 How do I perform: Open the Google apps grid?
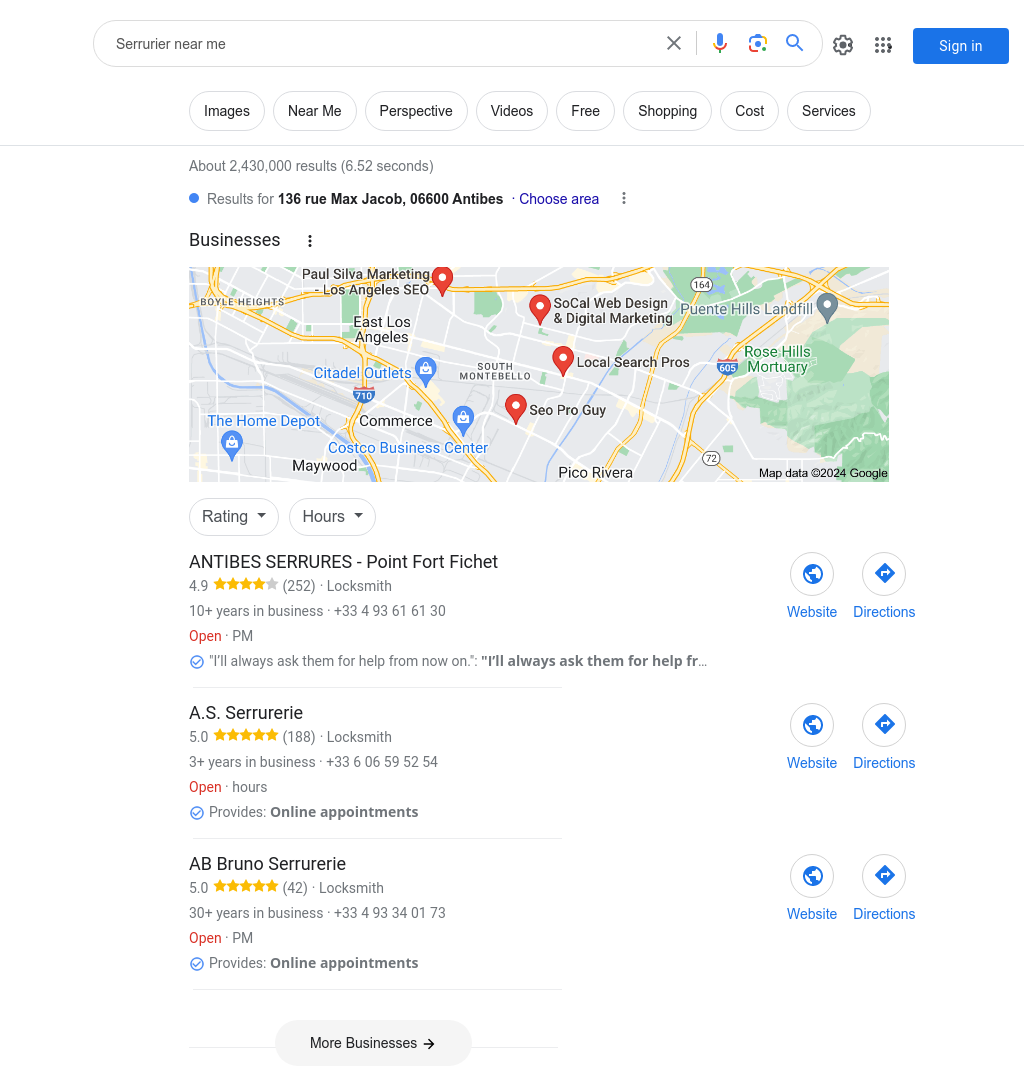(883, 45)
